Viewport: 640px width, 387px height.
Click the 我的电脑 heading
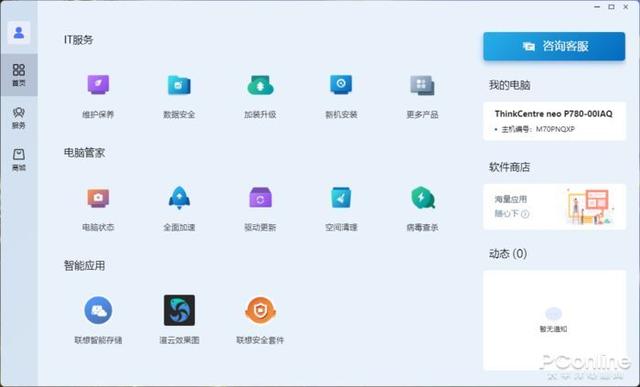[x=509, y=85]
